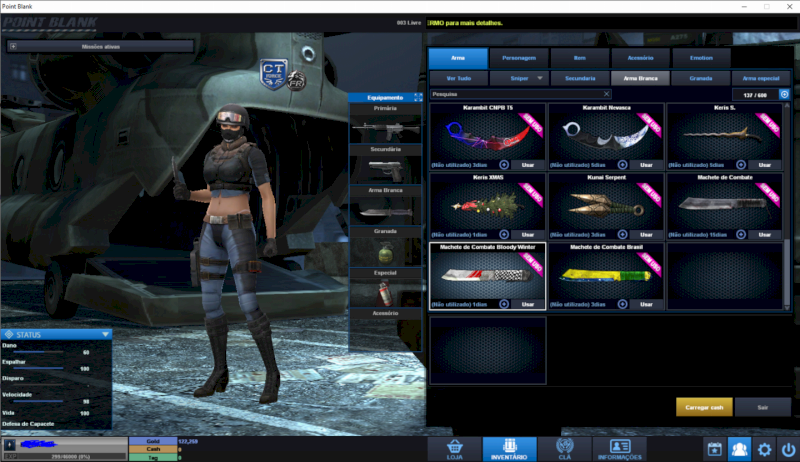Click the Dano status bar
The image size is (800, 462).
click(x=39, y=352)
